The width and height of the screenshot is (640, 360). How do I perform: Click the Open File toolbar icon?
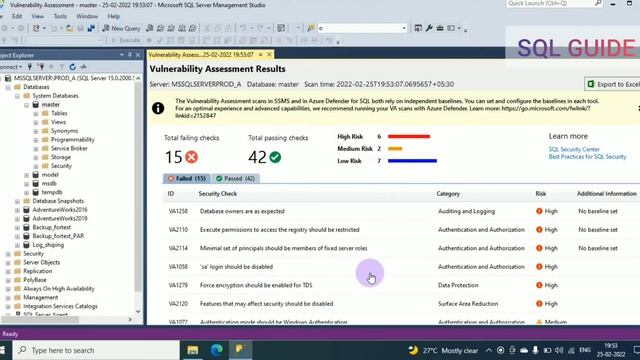[70, 28]
